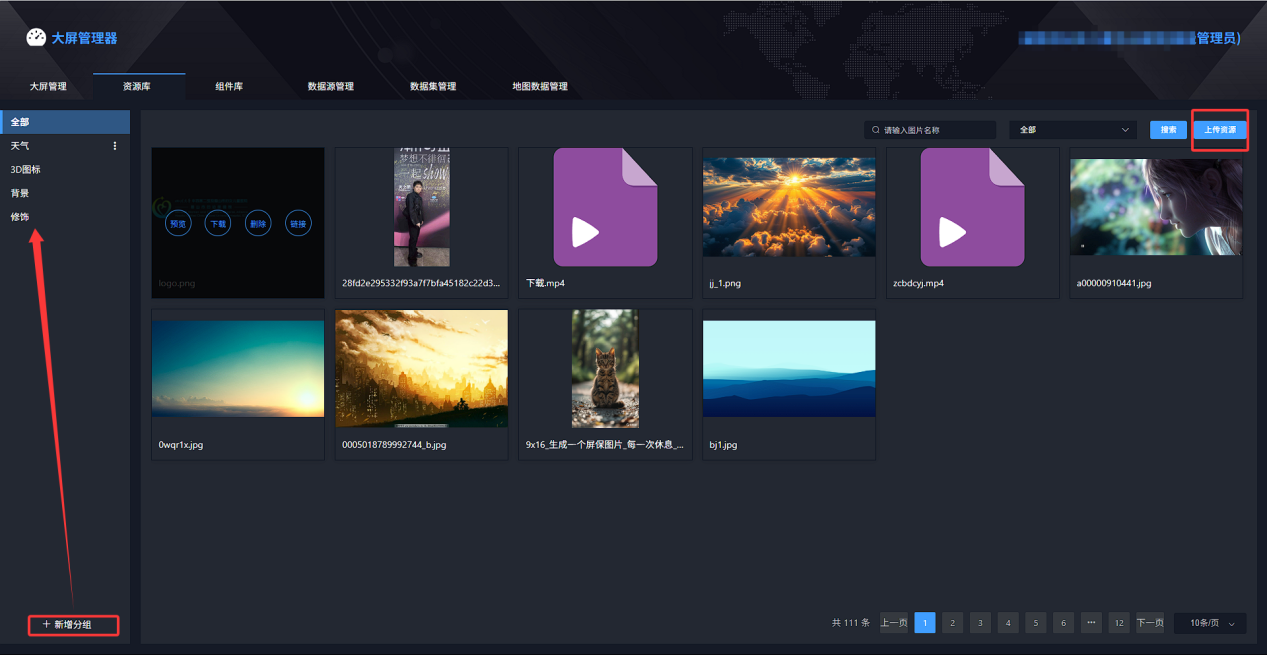The width and height of the screenshot is (1267, 655).
Task: Jump to page 5
Action: (1036, 623)
